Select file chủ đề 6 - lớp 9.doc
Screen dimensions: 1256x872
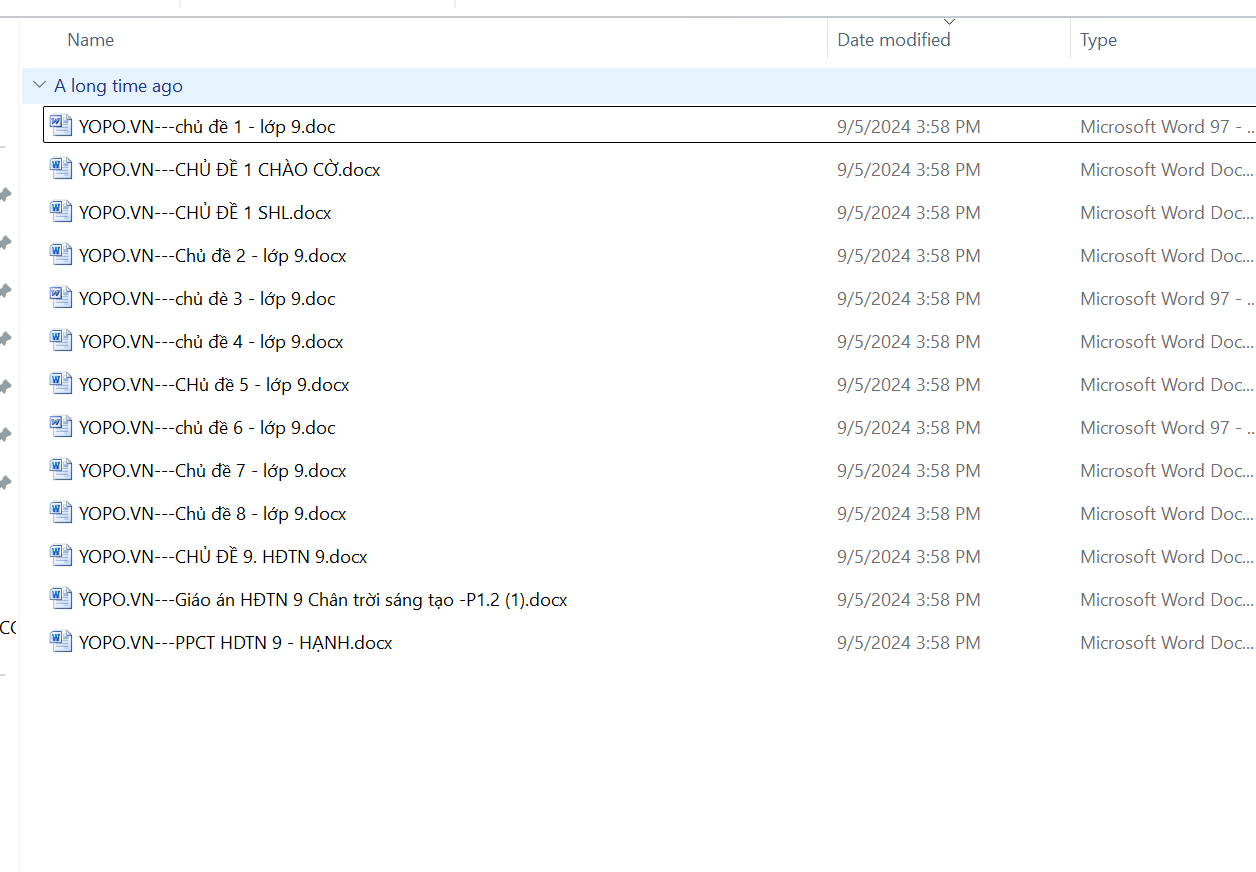[207, 428]
